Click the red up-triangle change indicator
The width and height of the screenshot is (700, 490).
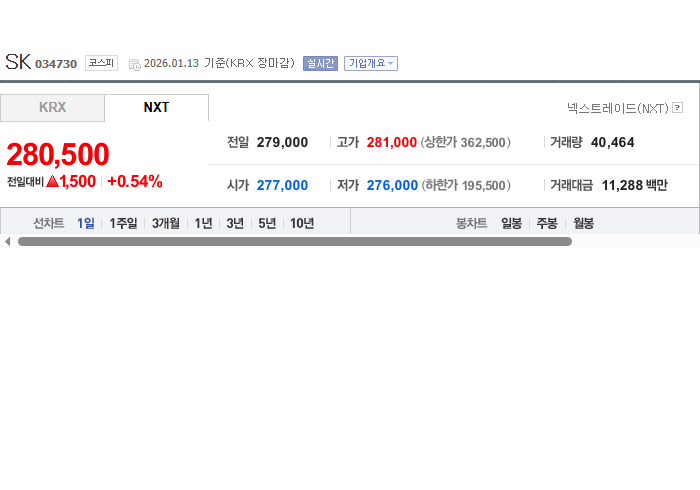[x=52, y=181]
